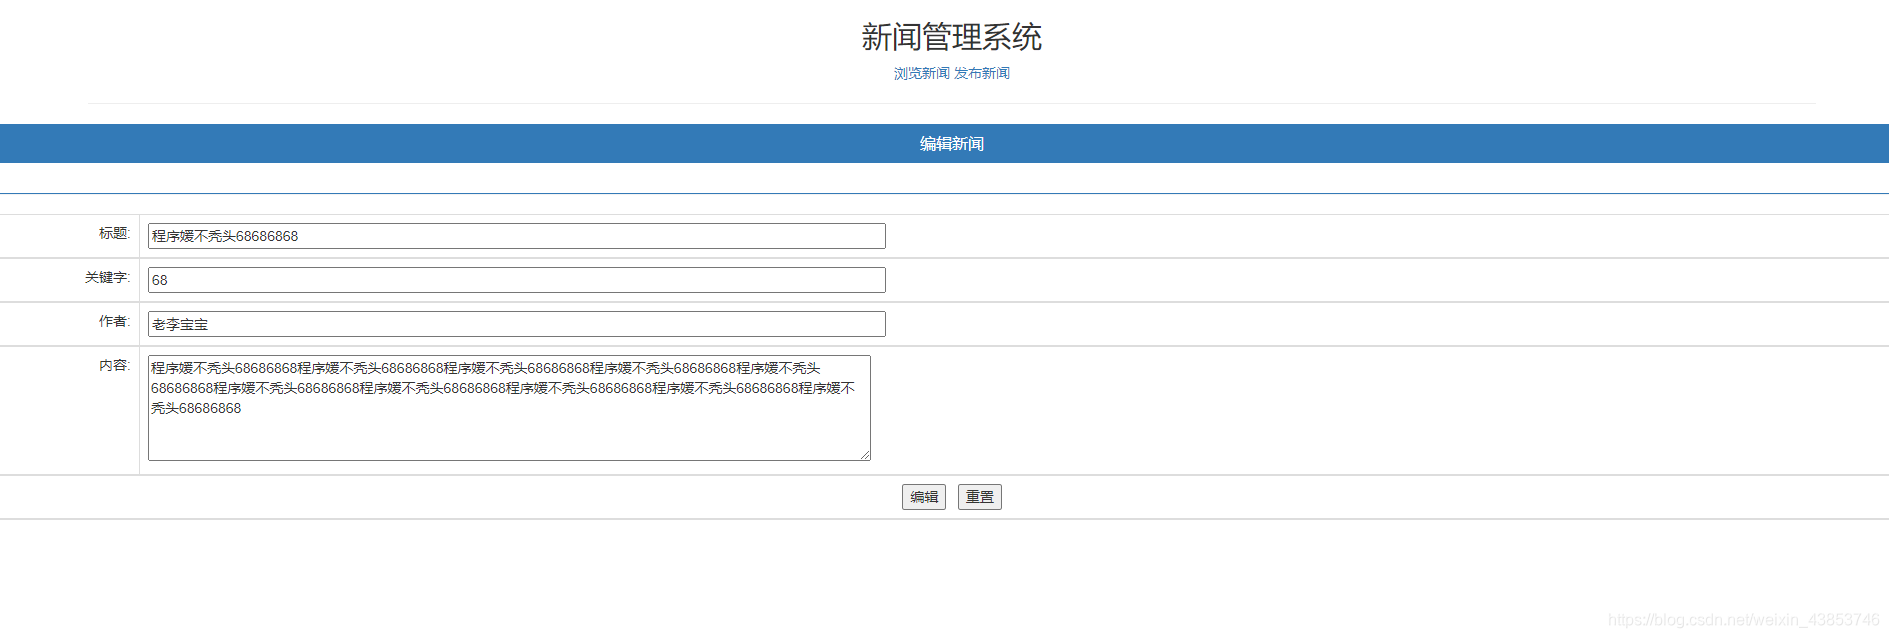
Task: Focus the 作者 author input field
Action: click(517, 324)
